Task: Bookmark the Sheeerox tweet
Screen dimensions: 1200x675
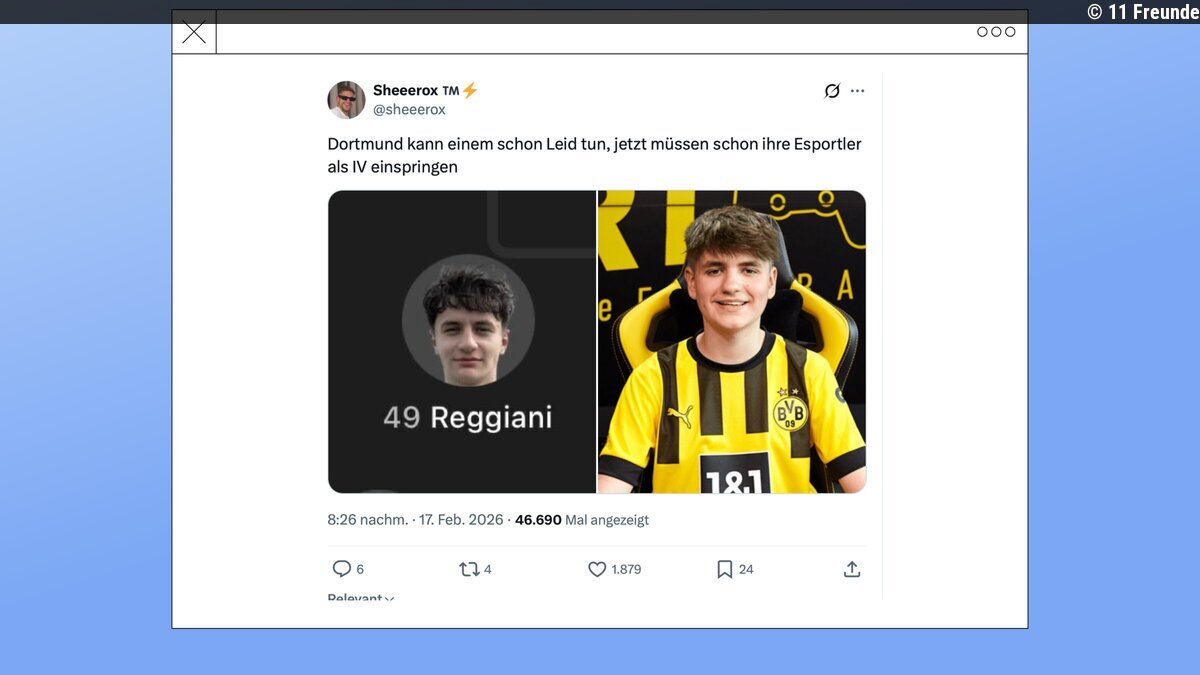Action: point(725,569)
